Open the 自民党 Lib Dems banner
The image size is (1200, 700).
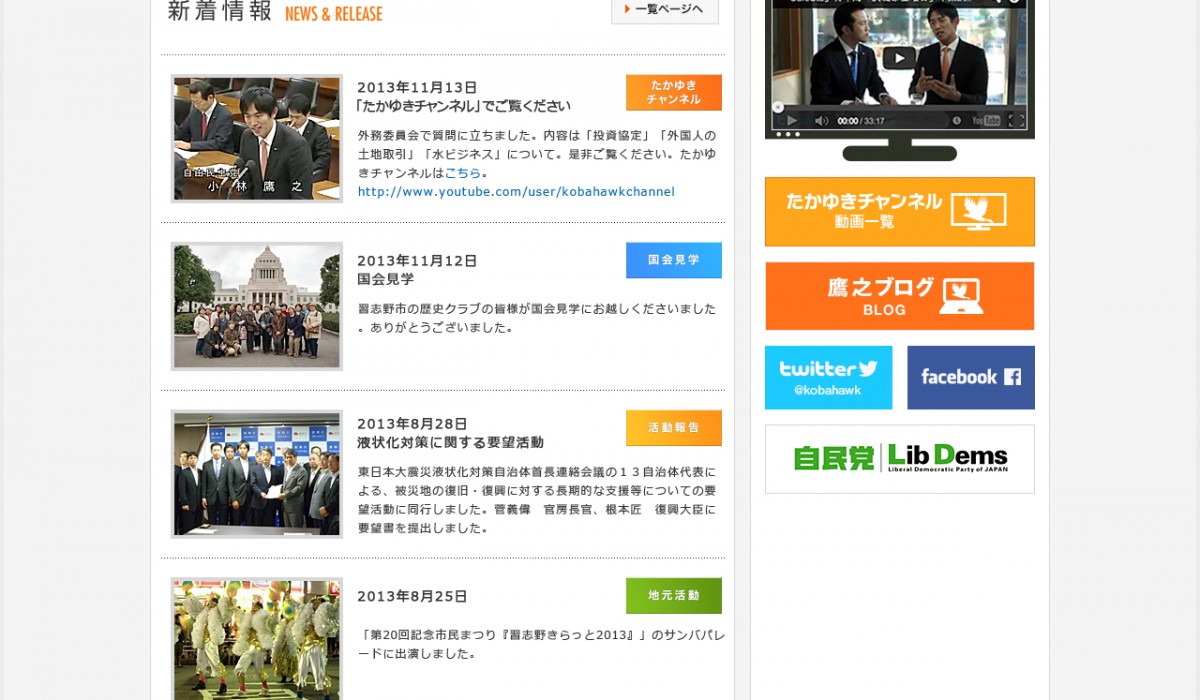tap(900, 459)
